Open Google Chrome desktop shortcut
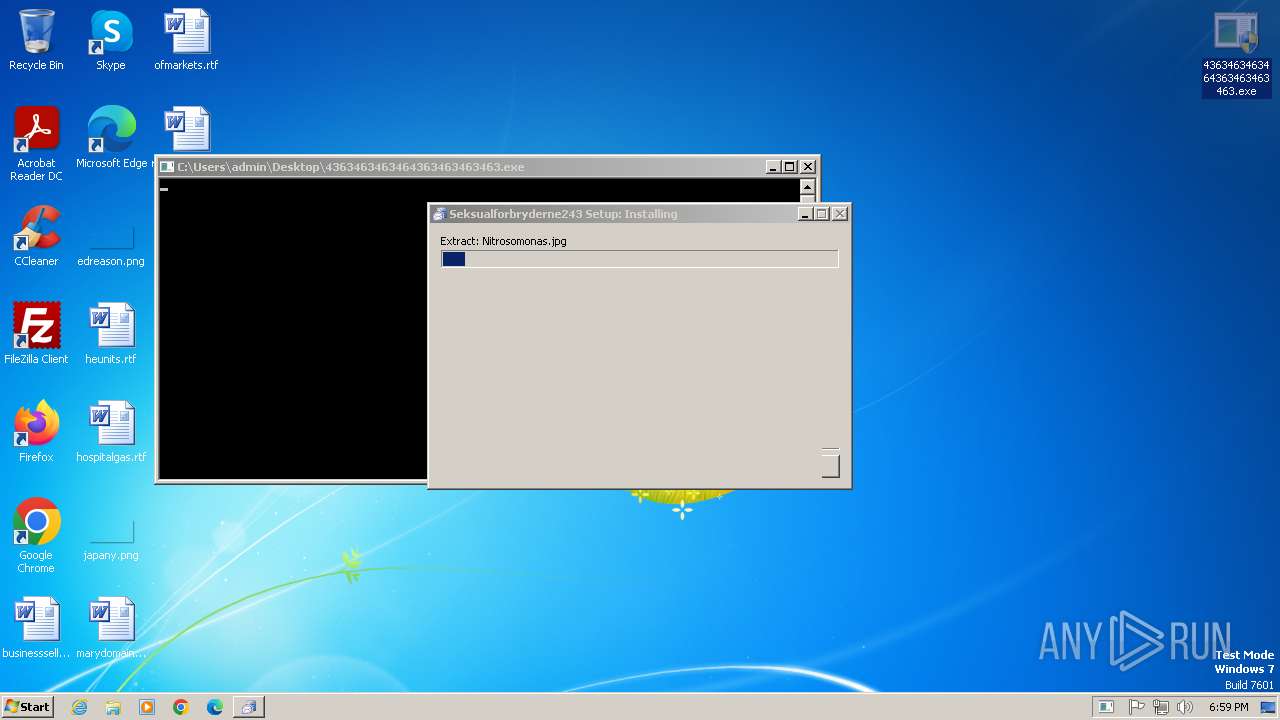Image resolution: width=1280 pixels, height=720 pixels. pos(36,536)
